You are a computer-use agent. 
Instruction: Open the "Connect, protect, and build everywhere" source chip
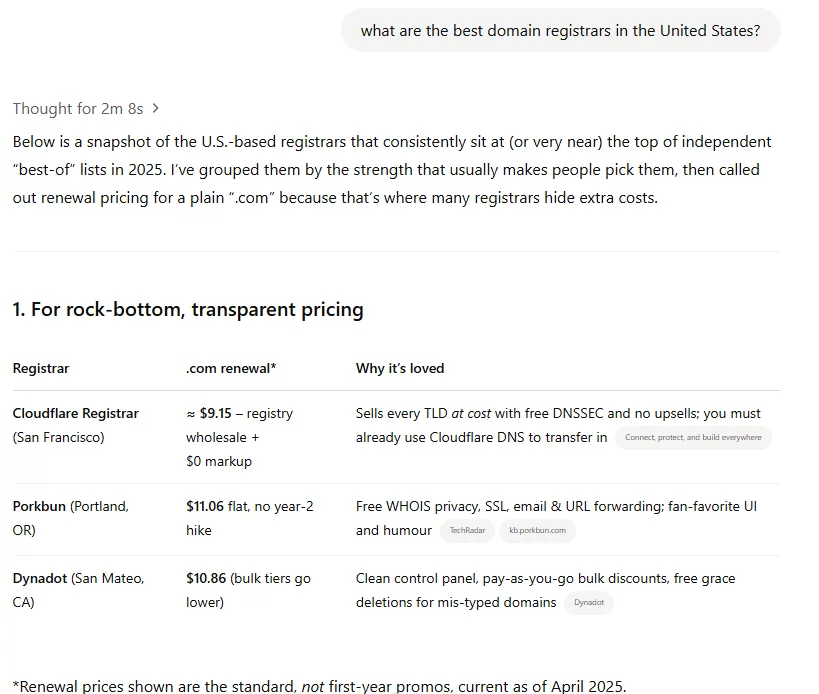pos(692,437)
